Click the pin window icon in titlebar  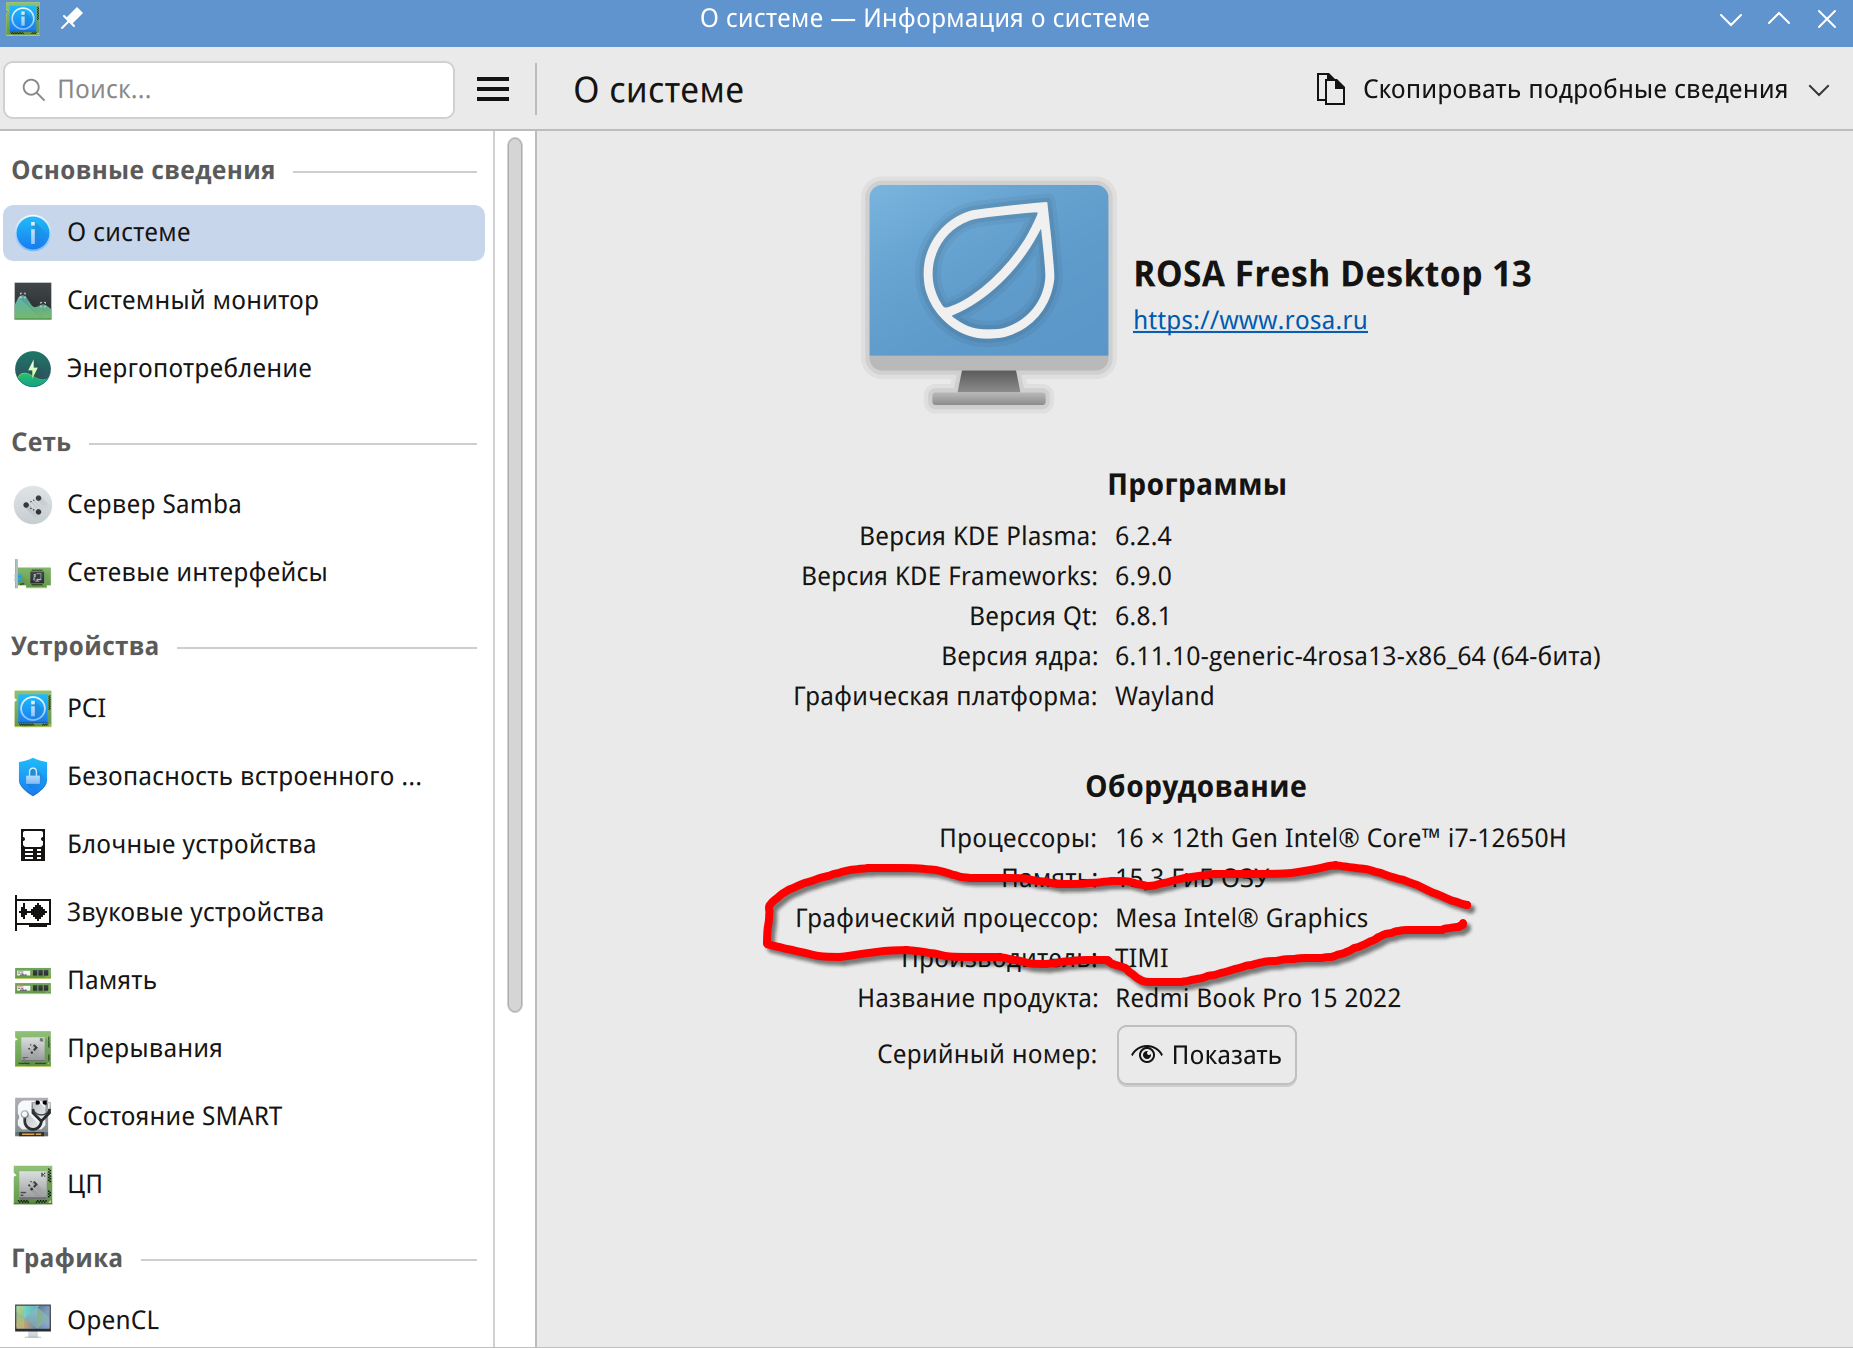(71, 19)
